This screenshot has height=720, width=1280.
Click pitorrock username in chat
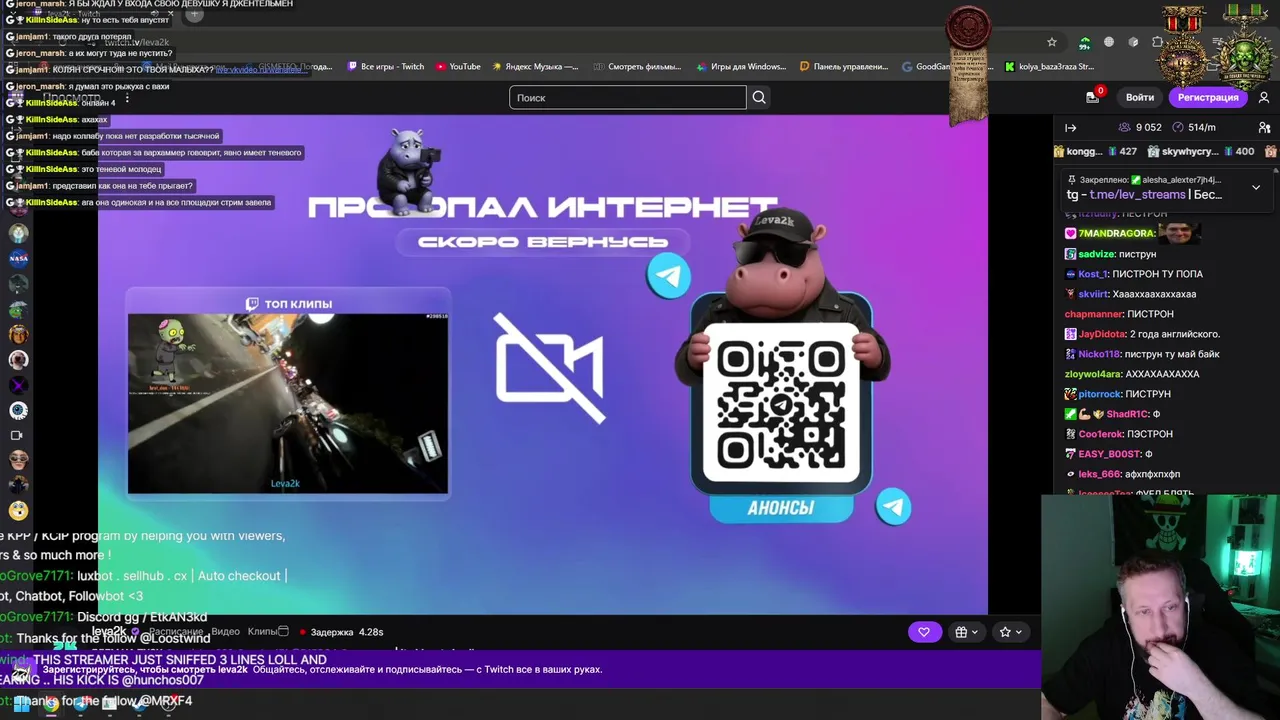click(1099, 394)
